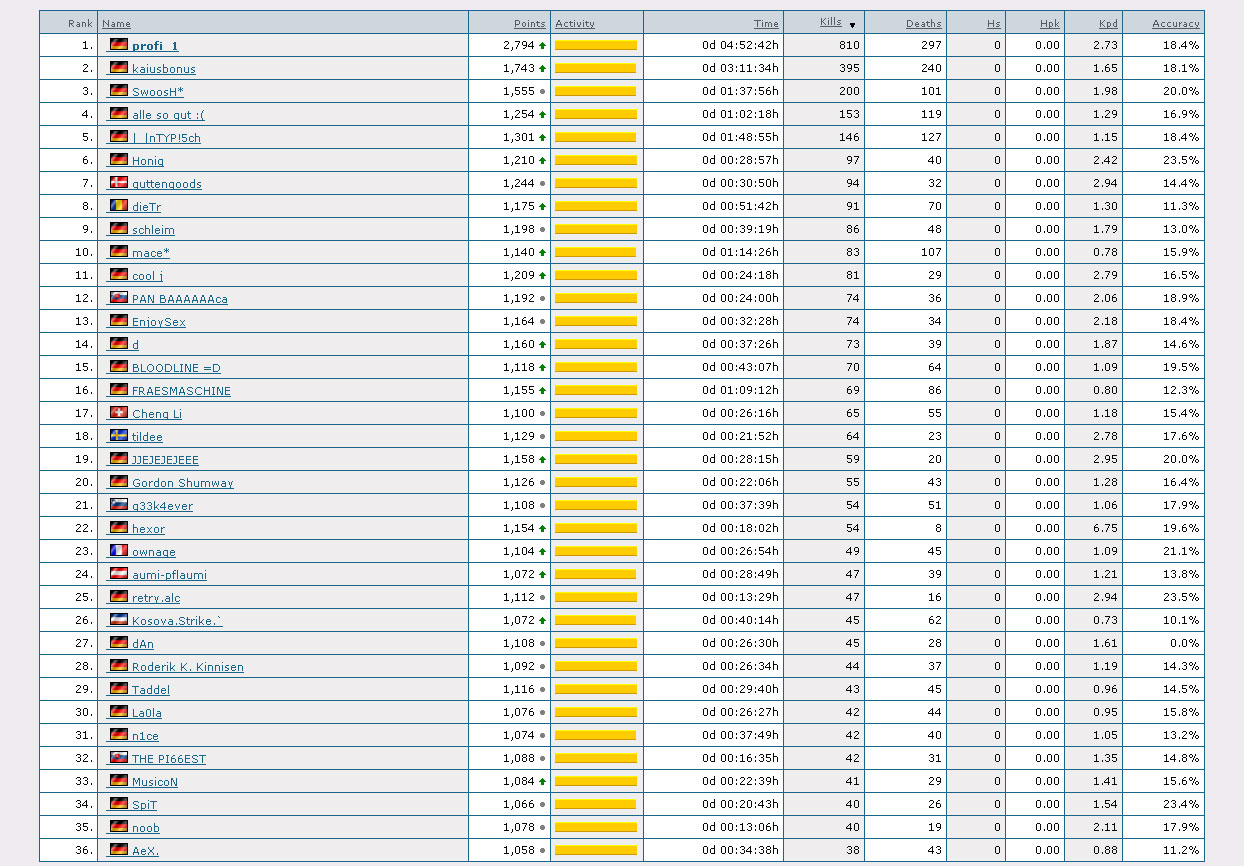The width and height of the screenshot is (1244, 866).
Task: Click the activity bar in SwoosH* row
Action: (596, 91)
